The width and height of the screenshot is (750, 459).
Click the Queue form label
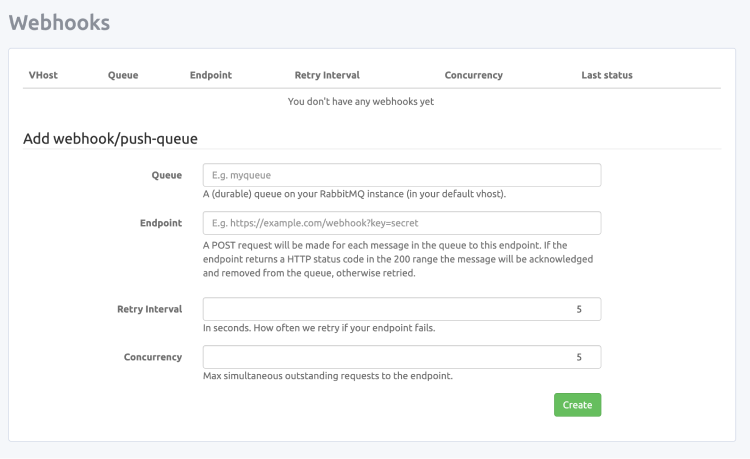point(166,175)
